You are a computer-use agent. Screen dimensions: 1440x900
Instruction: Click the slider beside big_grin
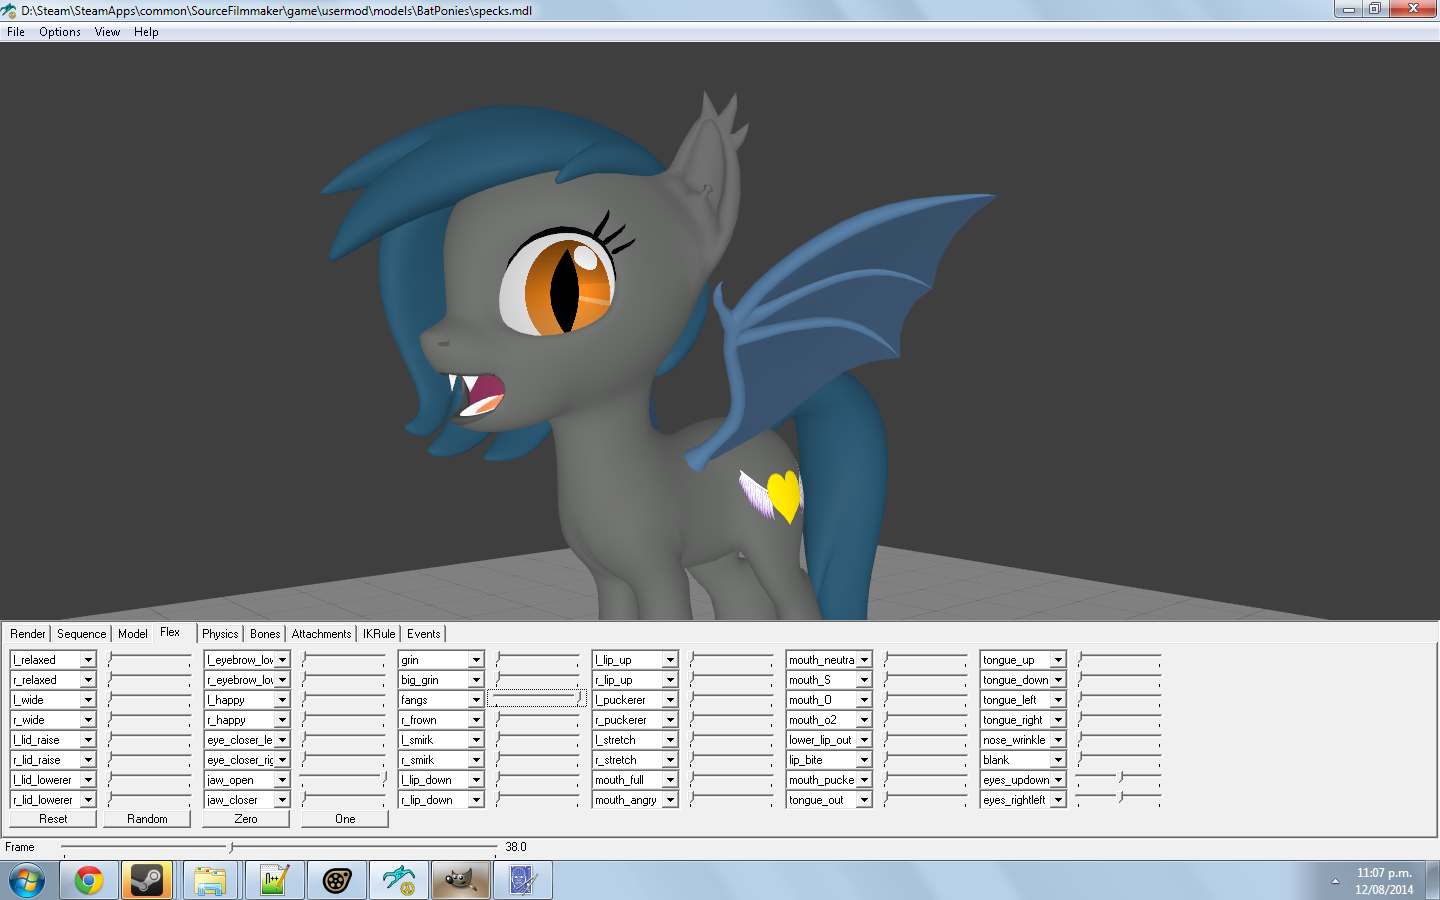click(537, 679)
